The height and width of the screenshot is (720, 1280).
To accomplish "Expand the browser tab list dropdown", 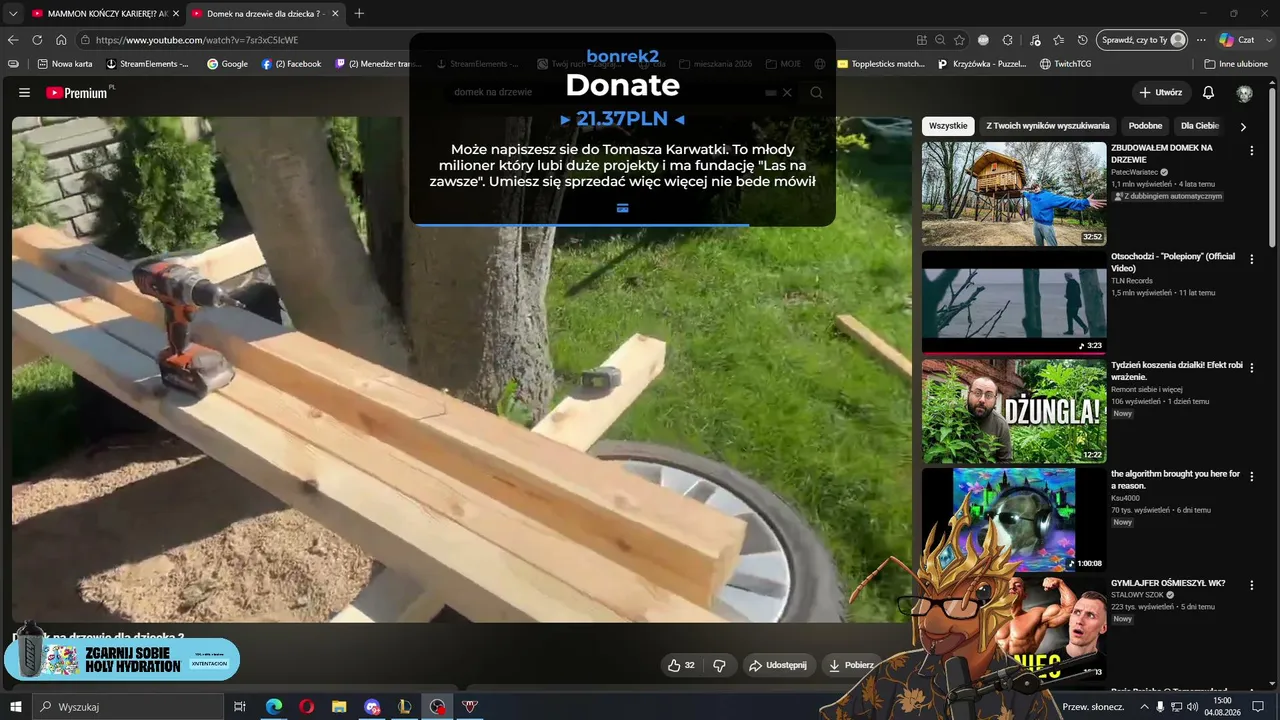I will tap(13, 13).
